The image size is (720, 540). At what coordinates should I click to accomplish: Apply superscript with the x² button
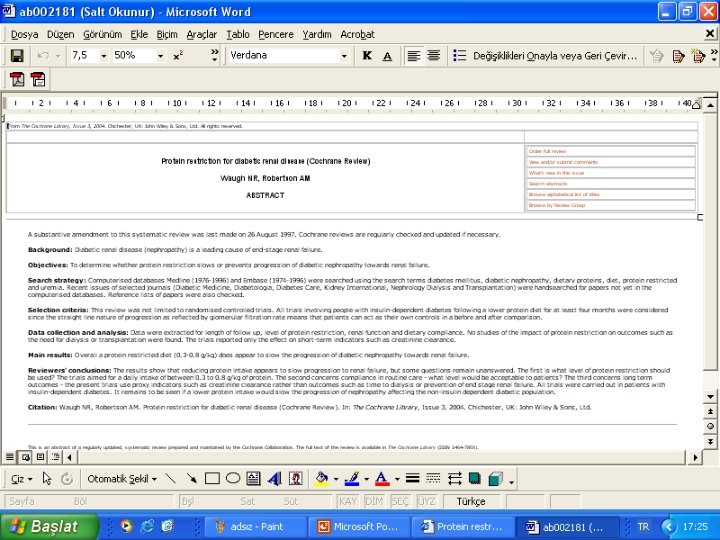178,56
